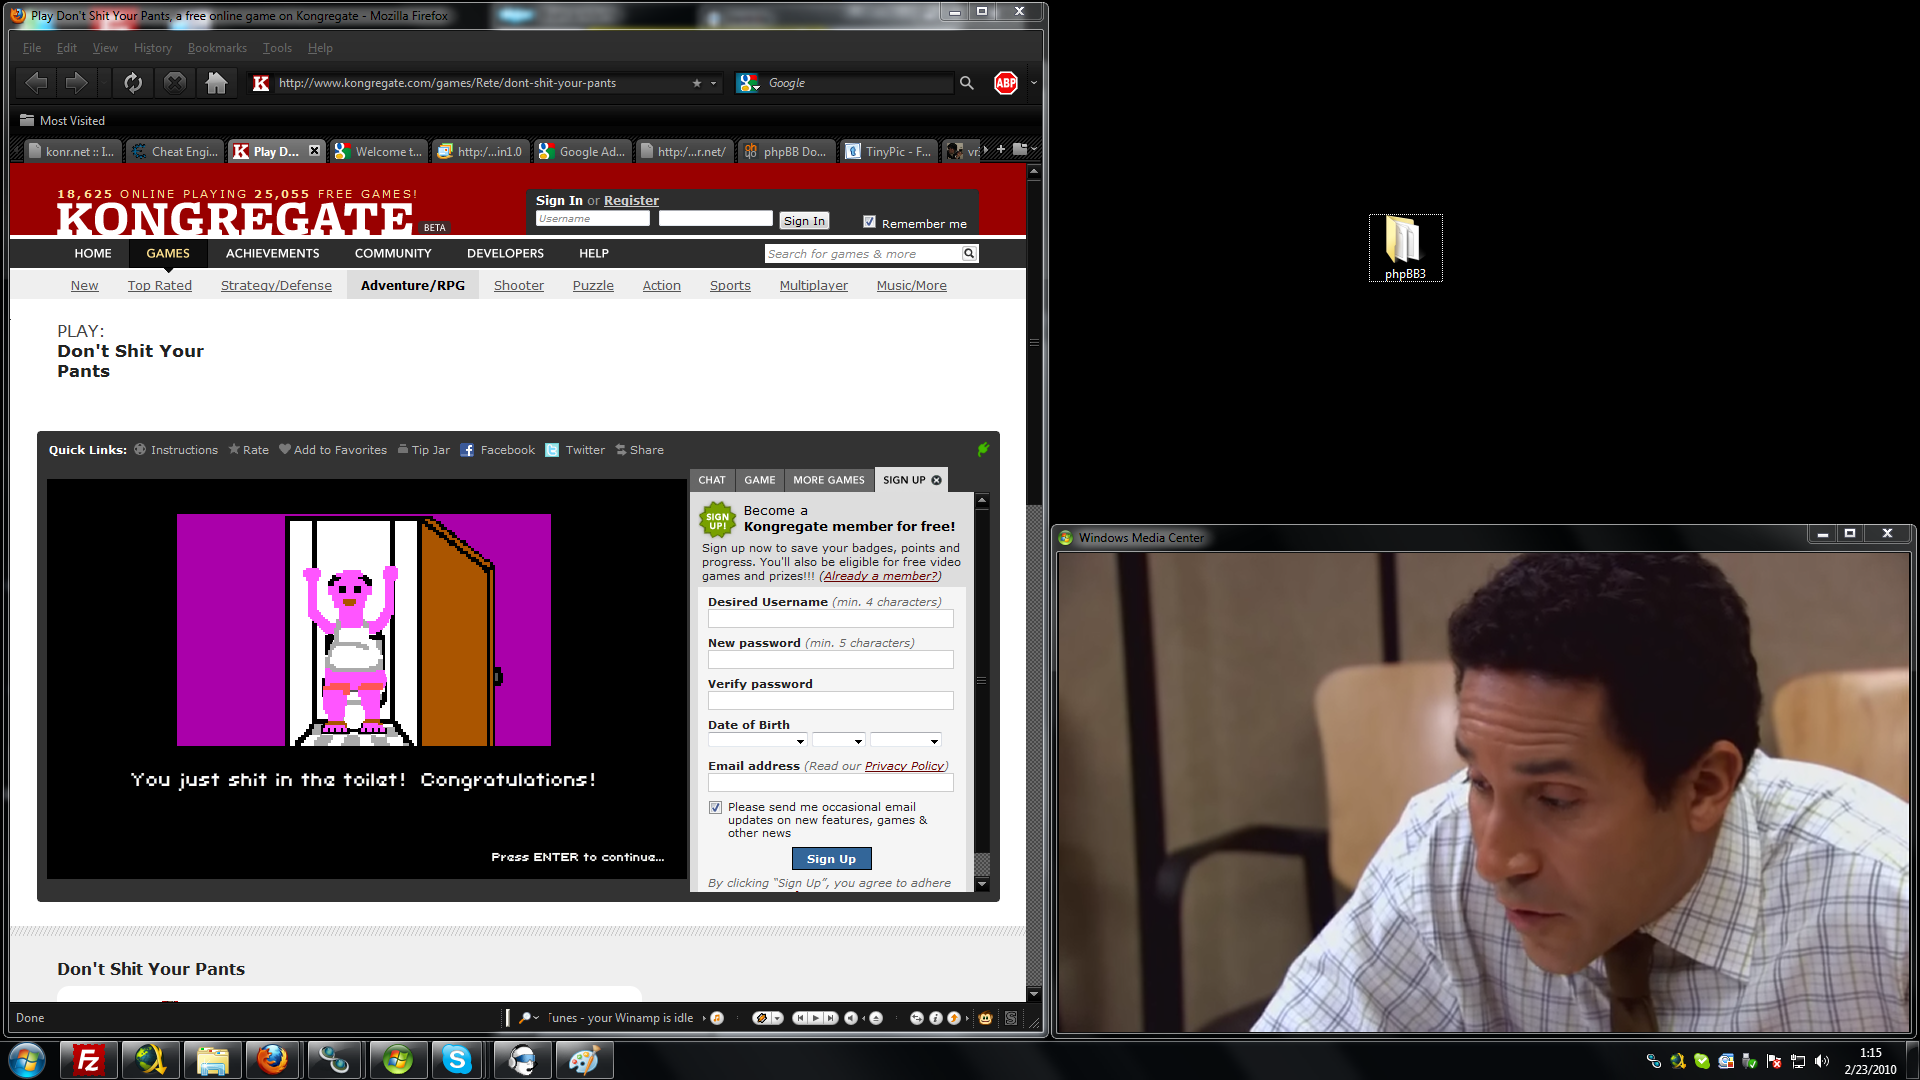This screenshot has height=1080, width=1920.
Task: Click the Facebook quick link icon
Action: coord(467,450)
